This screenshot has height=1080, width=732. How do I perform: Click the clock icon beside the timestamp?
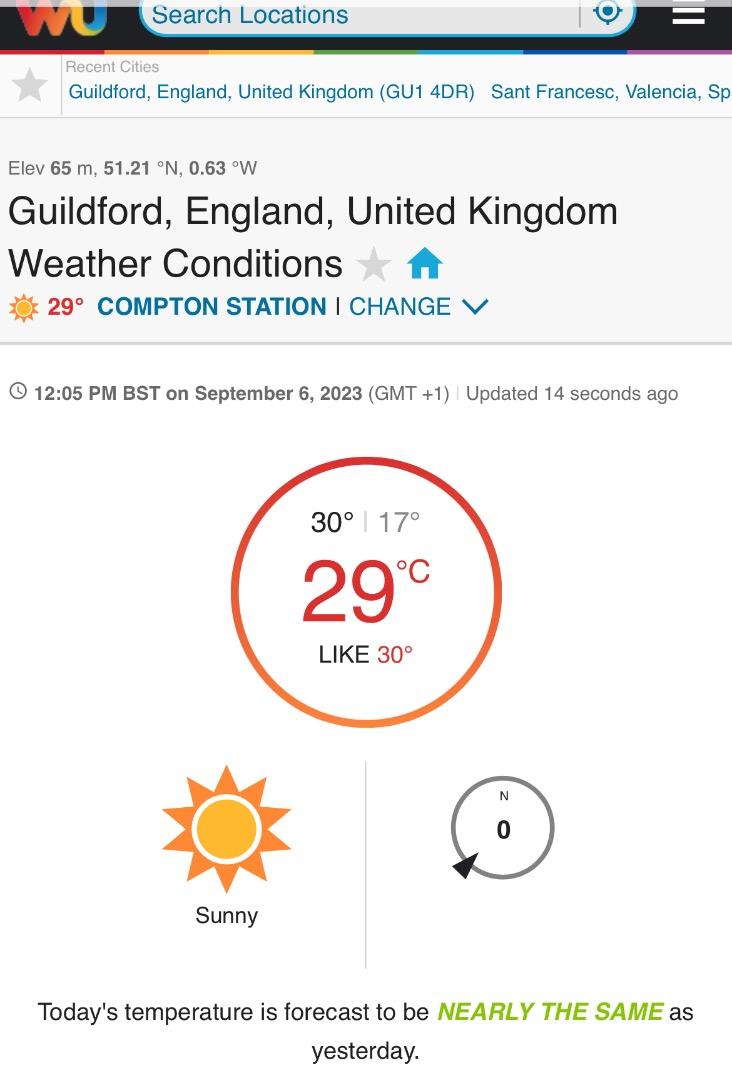point(18,392)
